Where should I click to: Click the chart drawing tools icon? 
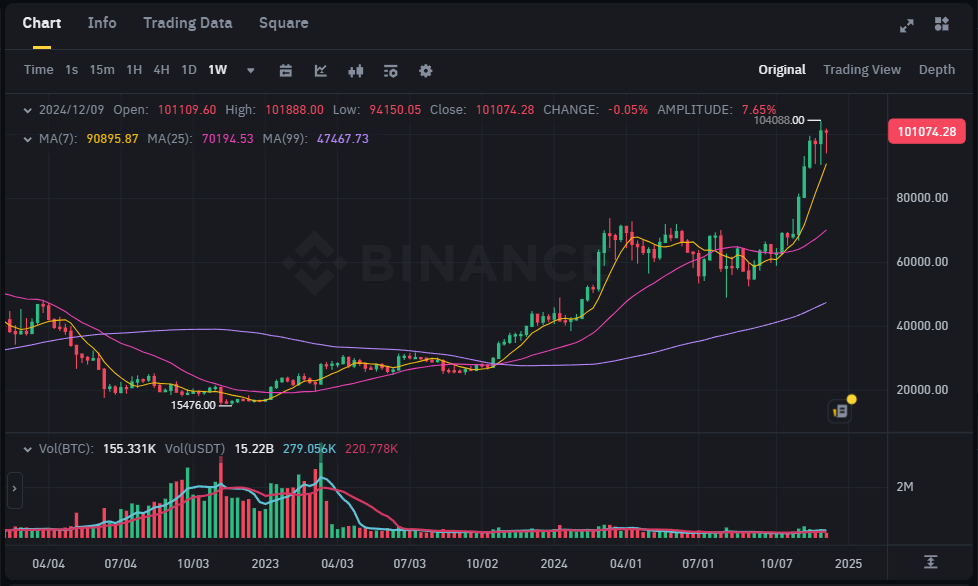320,70
